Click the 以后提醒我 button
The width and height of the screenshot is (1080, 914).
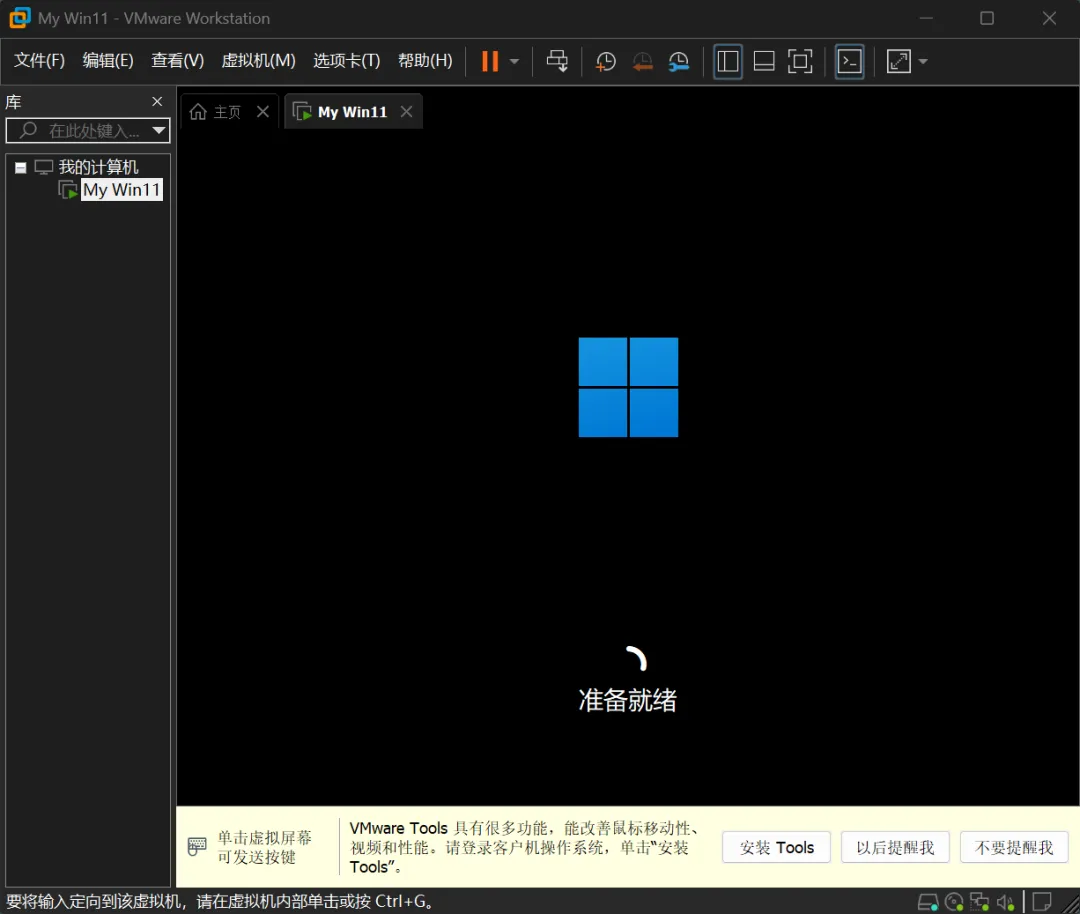click(x=895, y=847)
